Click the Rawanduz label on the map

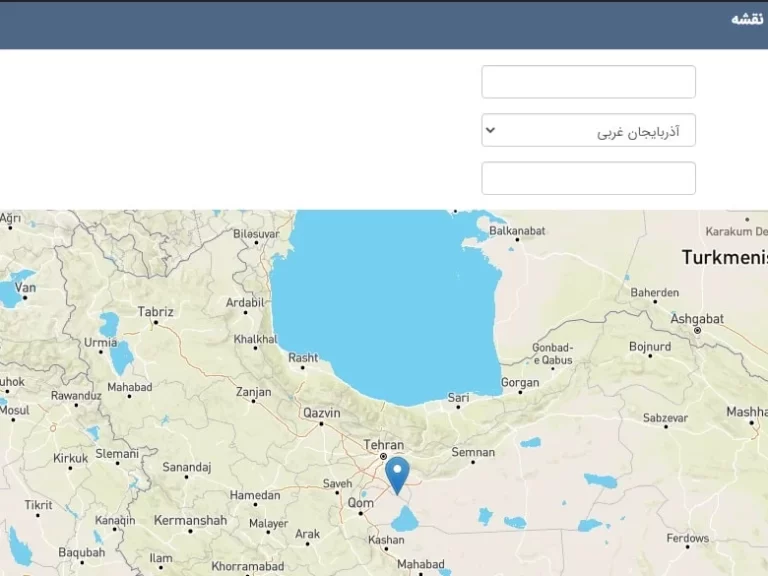tap(76, 396)
